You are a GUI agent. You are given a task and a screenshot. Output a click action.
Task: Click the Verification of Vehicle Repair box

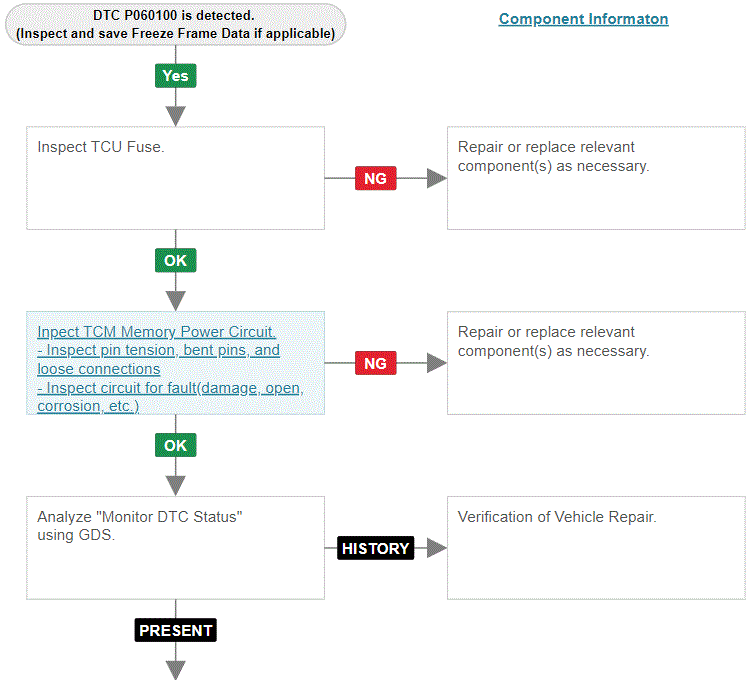pyautogui.click(x=595, y=548)
